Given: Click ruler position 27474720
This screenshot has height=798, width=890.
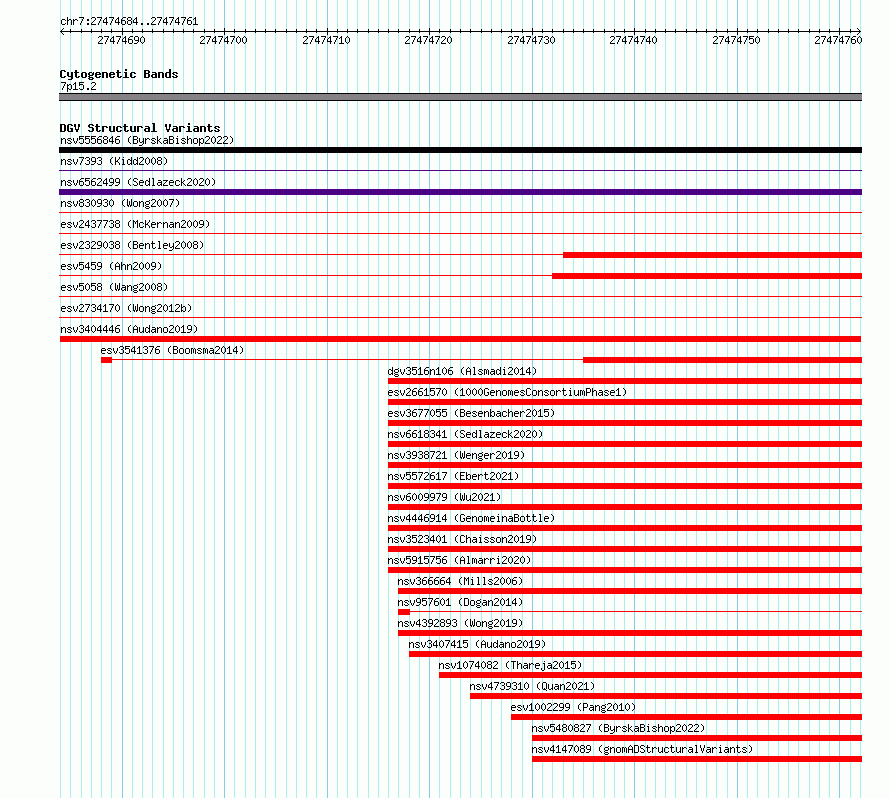Looking at the screenshot, I should click(429, 40).
